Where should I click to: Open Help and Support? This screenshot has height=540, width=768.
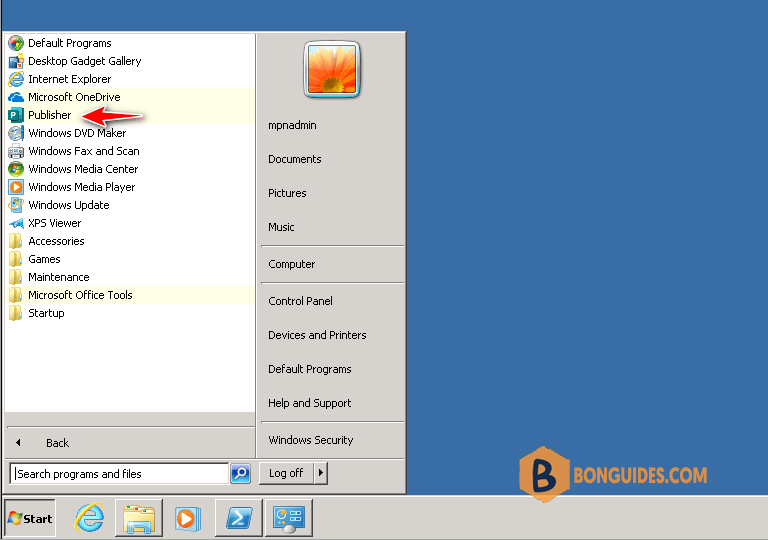332,403
